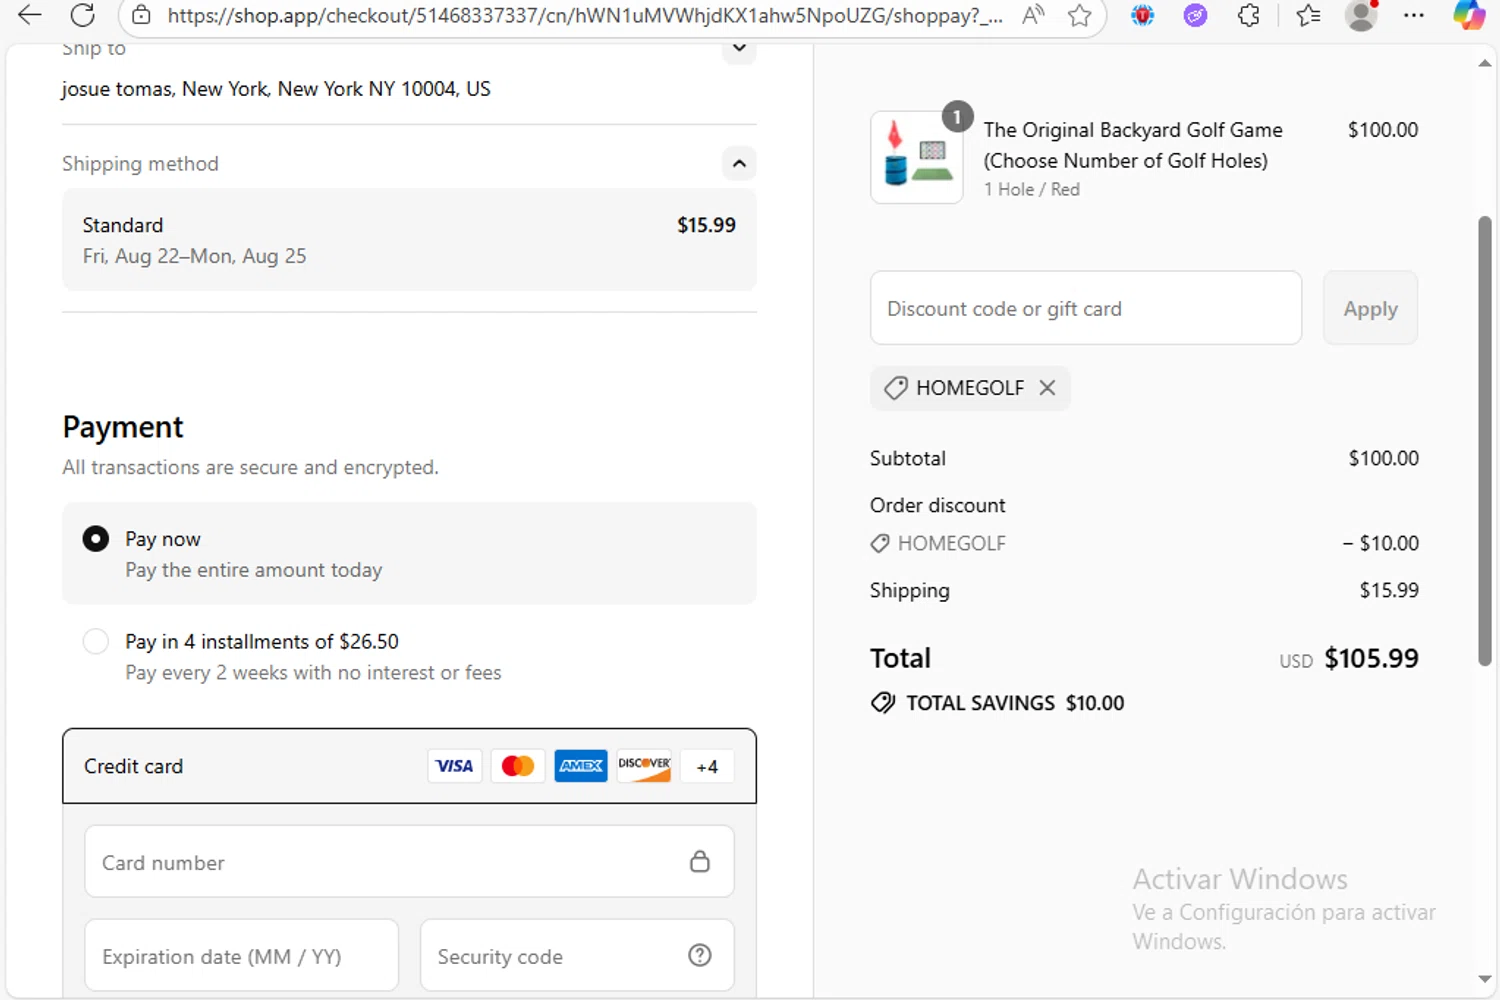The height and width of the screenshot is (1000, 1500).
Task: Remove the HOMEGOLF discount code
Action: pyautogui.click(x=1047, y=388)
